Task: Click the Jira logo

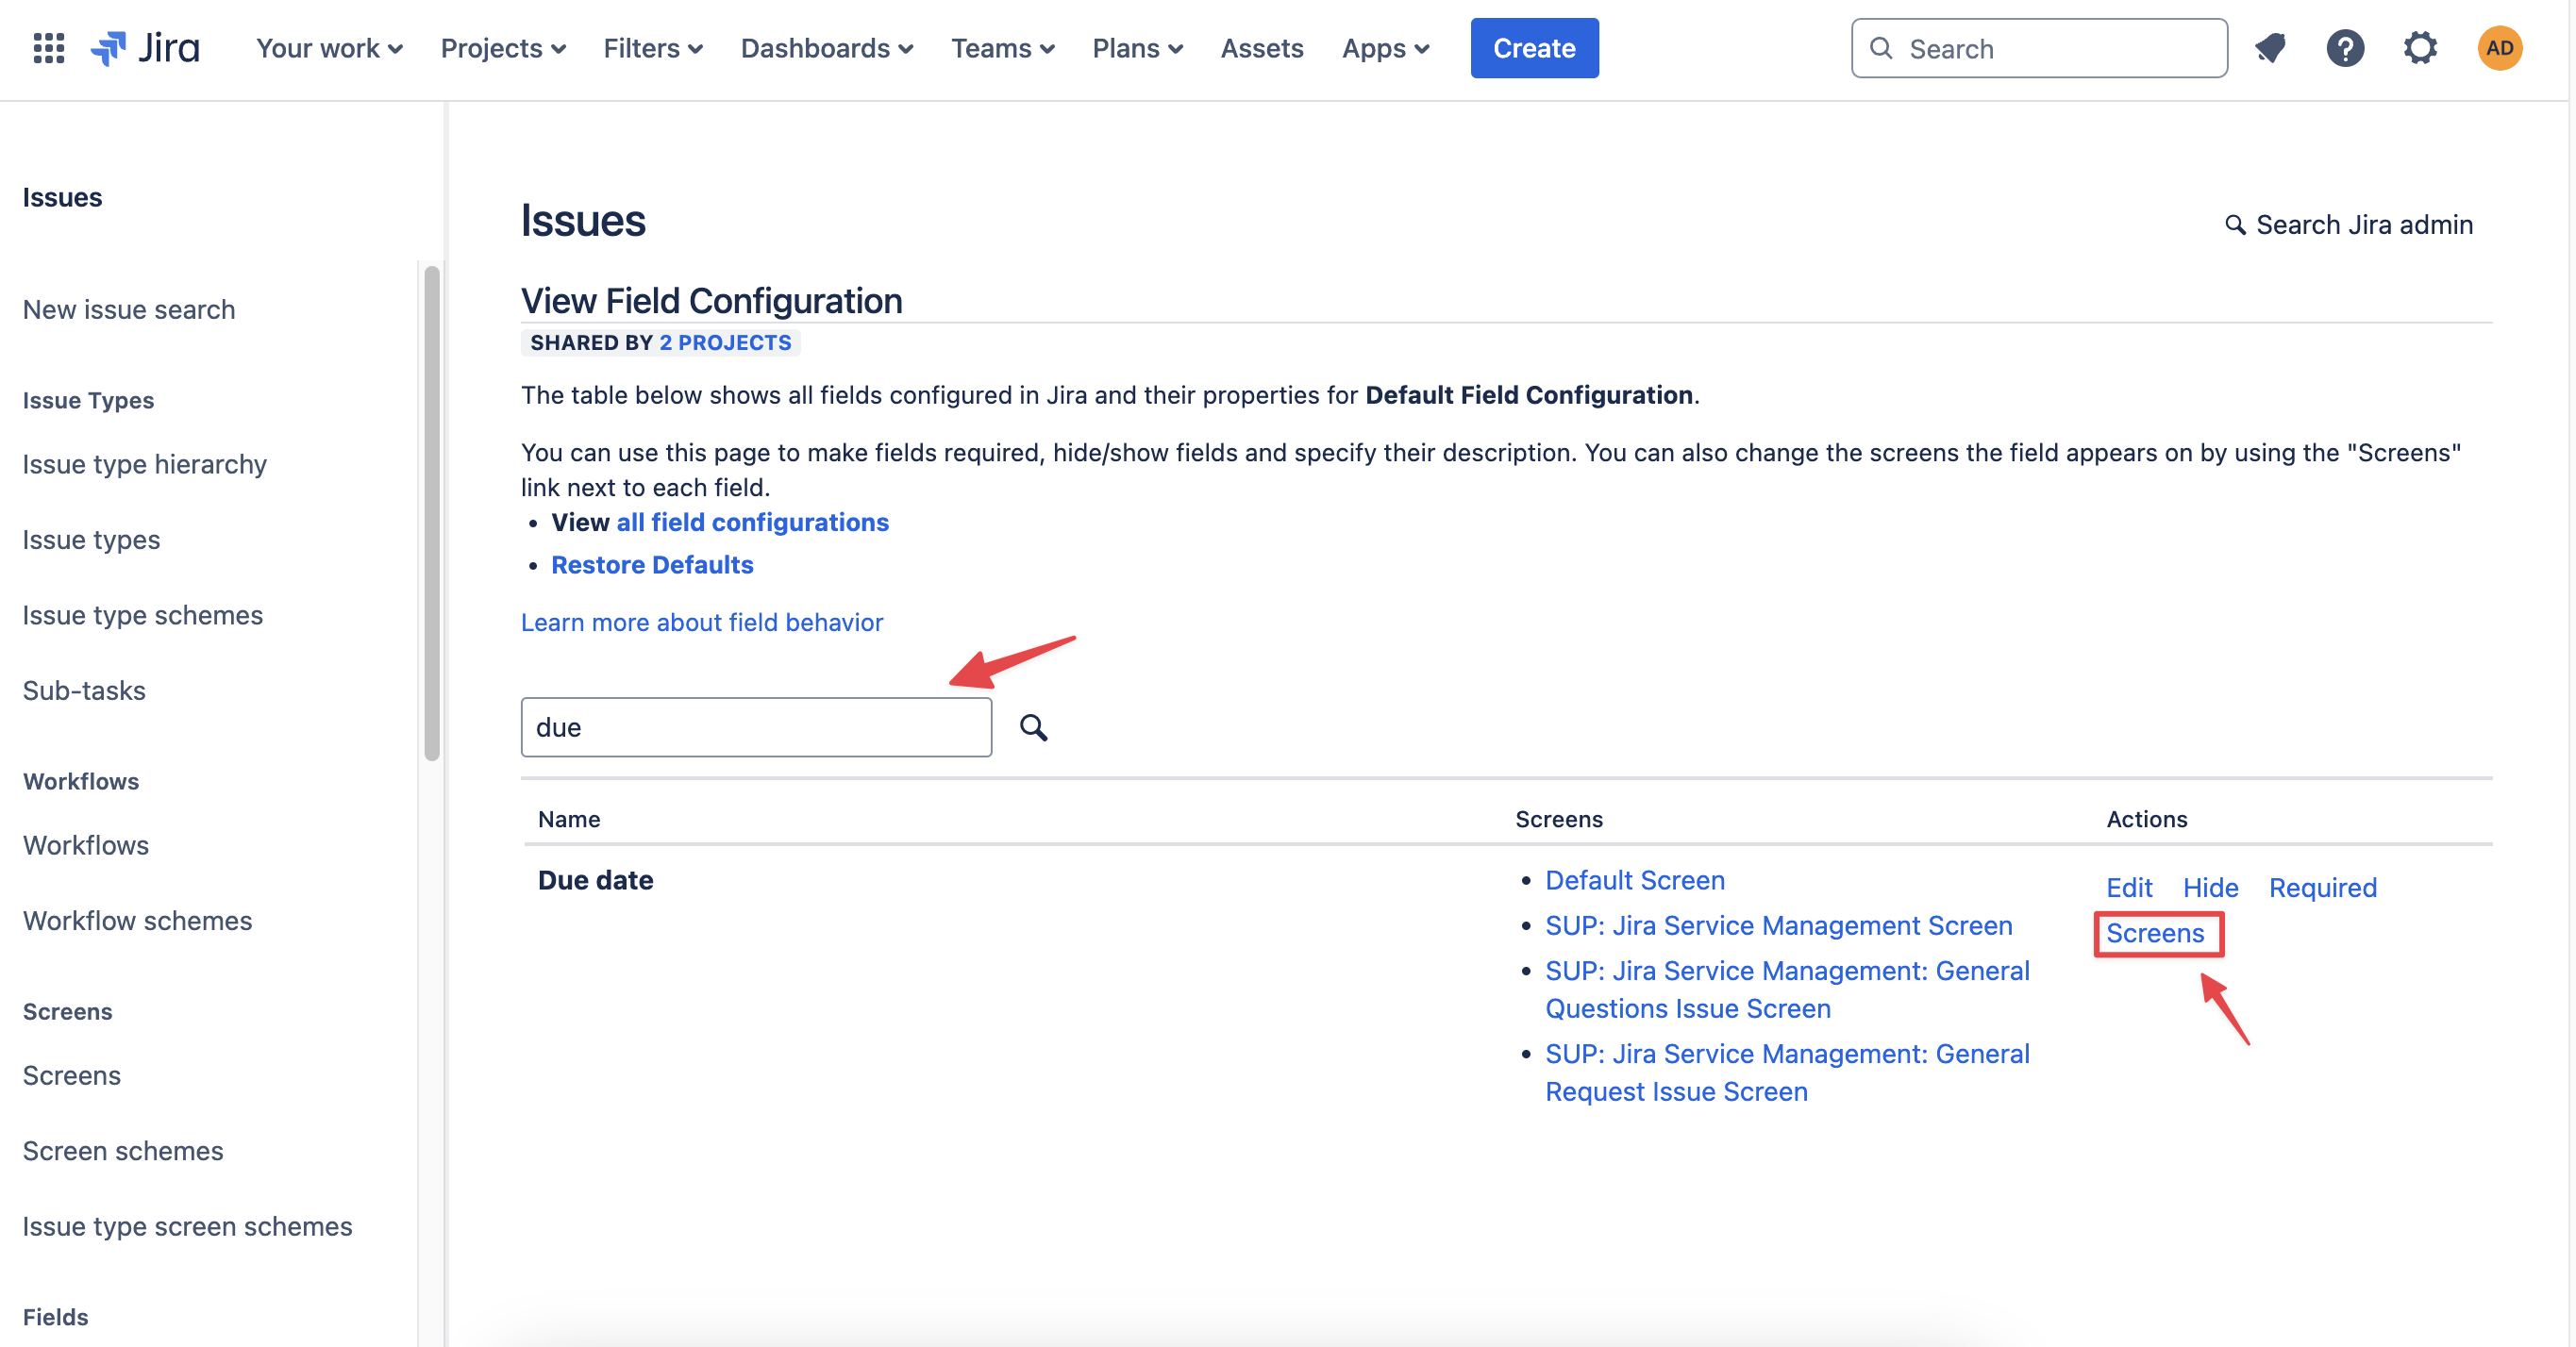Action: 146,48
